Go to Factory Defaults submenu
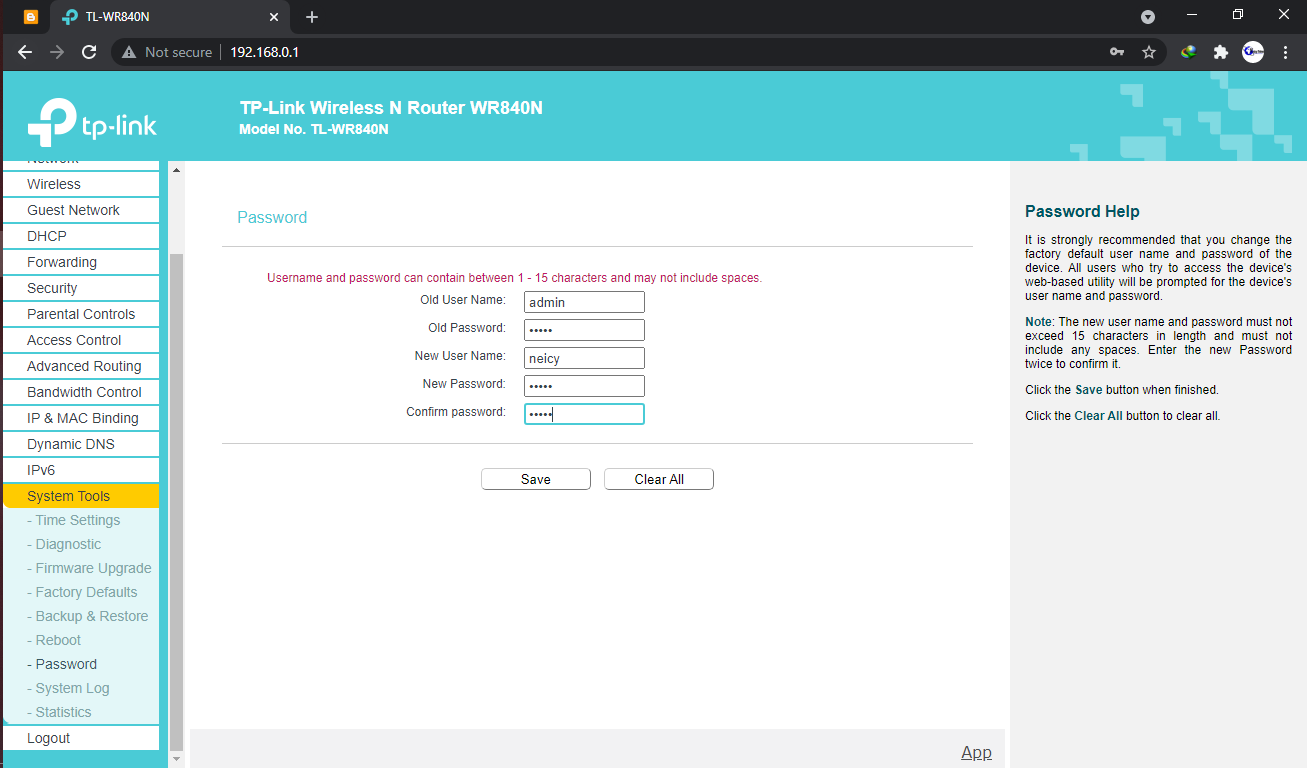The height and width of the screenshot is (768, 1307). 83,592
